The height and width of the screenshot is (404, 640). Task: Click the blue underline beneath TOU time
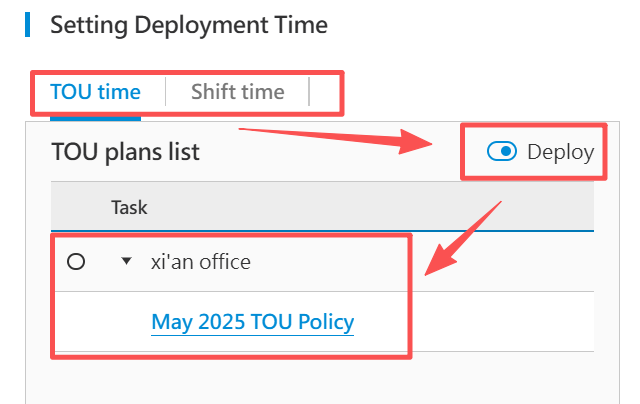pyautogui.click(x=95, y=117)
